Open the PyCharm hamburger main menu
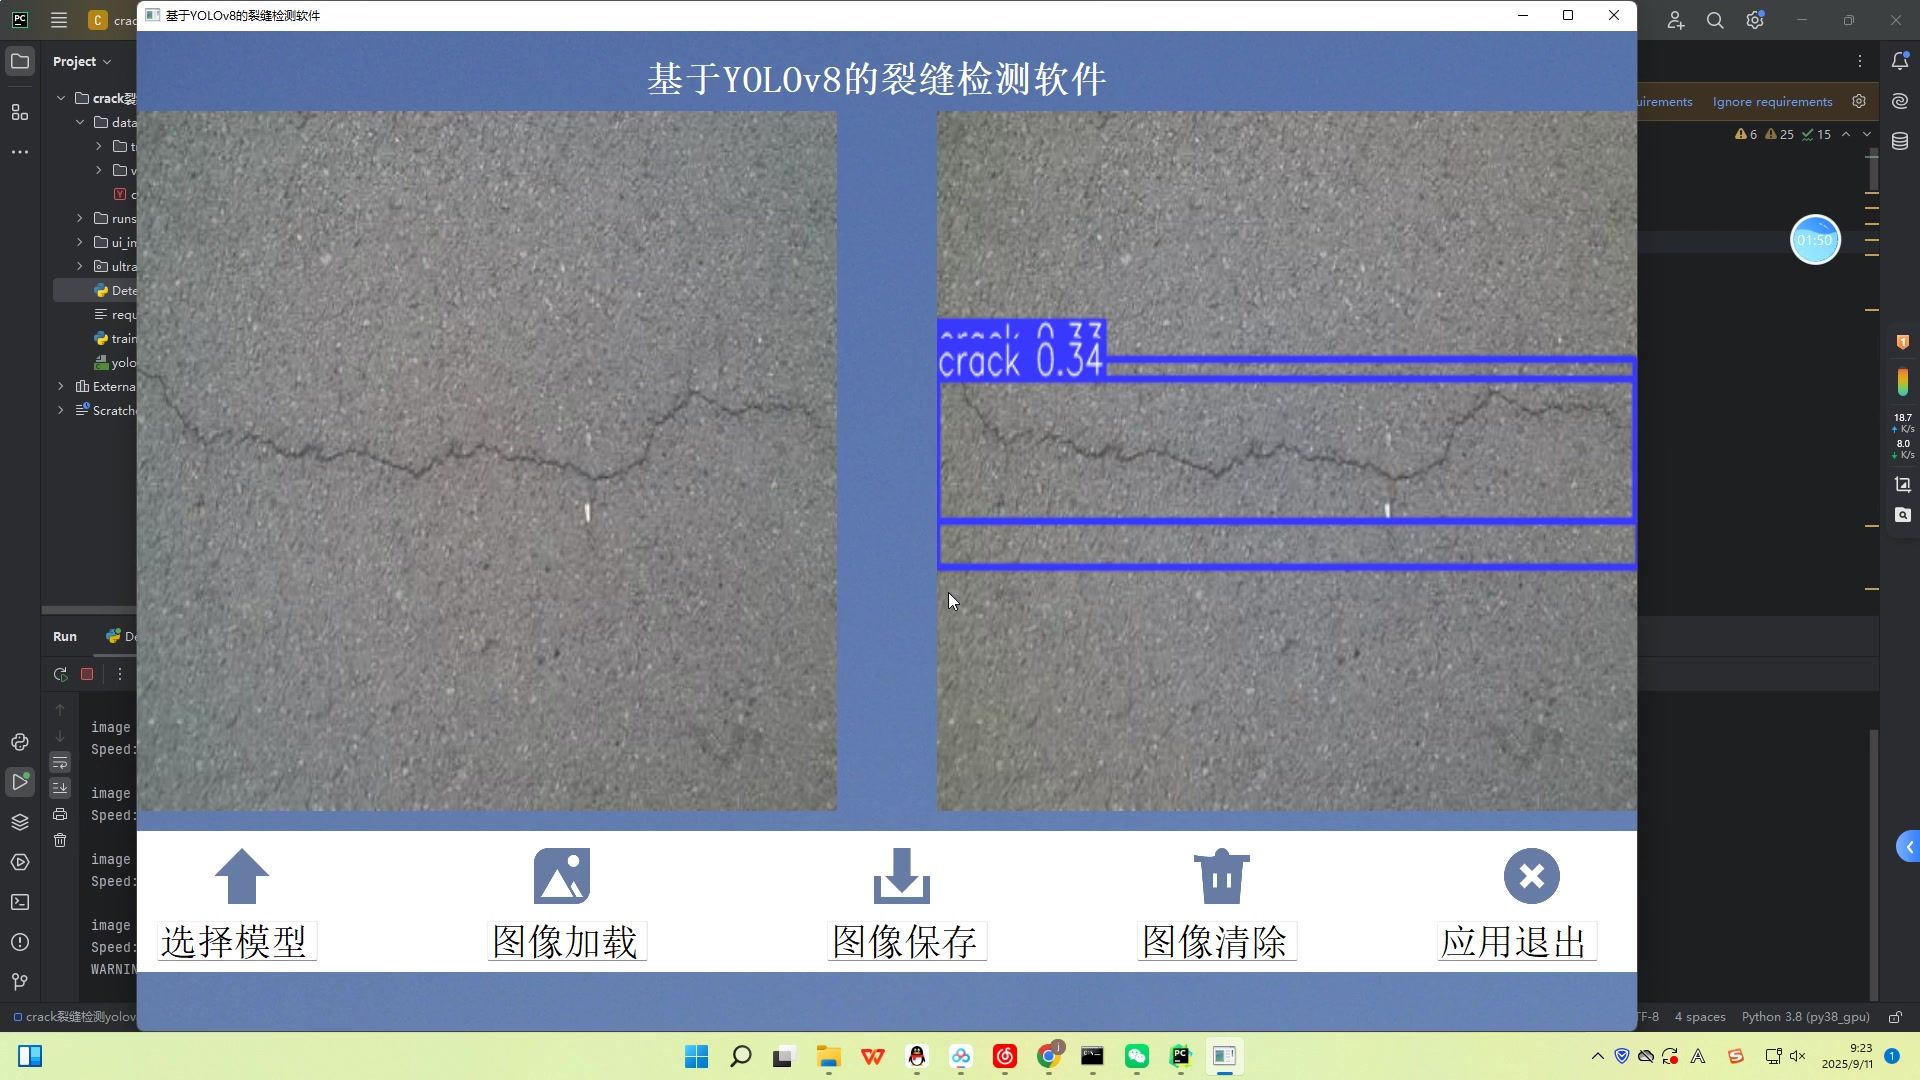Screen dimensions: 1920x1080 point(59,20)
